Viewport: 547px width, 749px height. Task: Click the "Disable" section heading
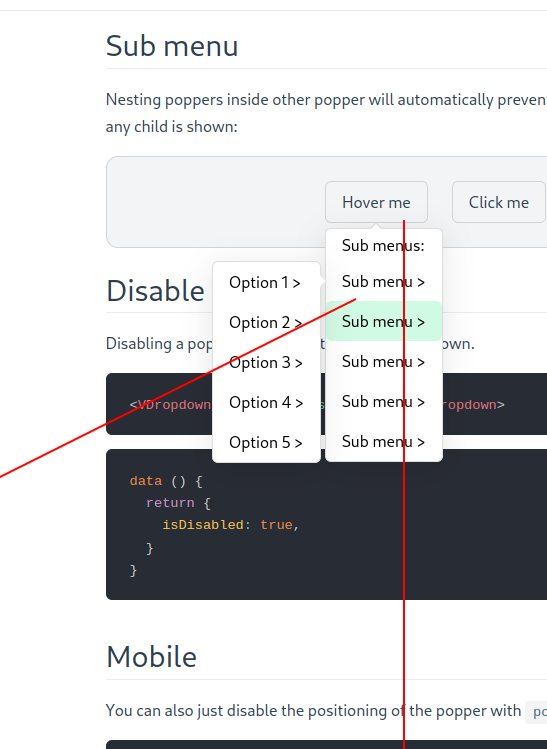click(x=155, y=290)
